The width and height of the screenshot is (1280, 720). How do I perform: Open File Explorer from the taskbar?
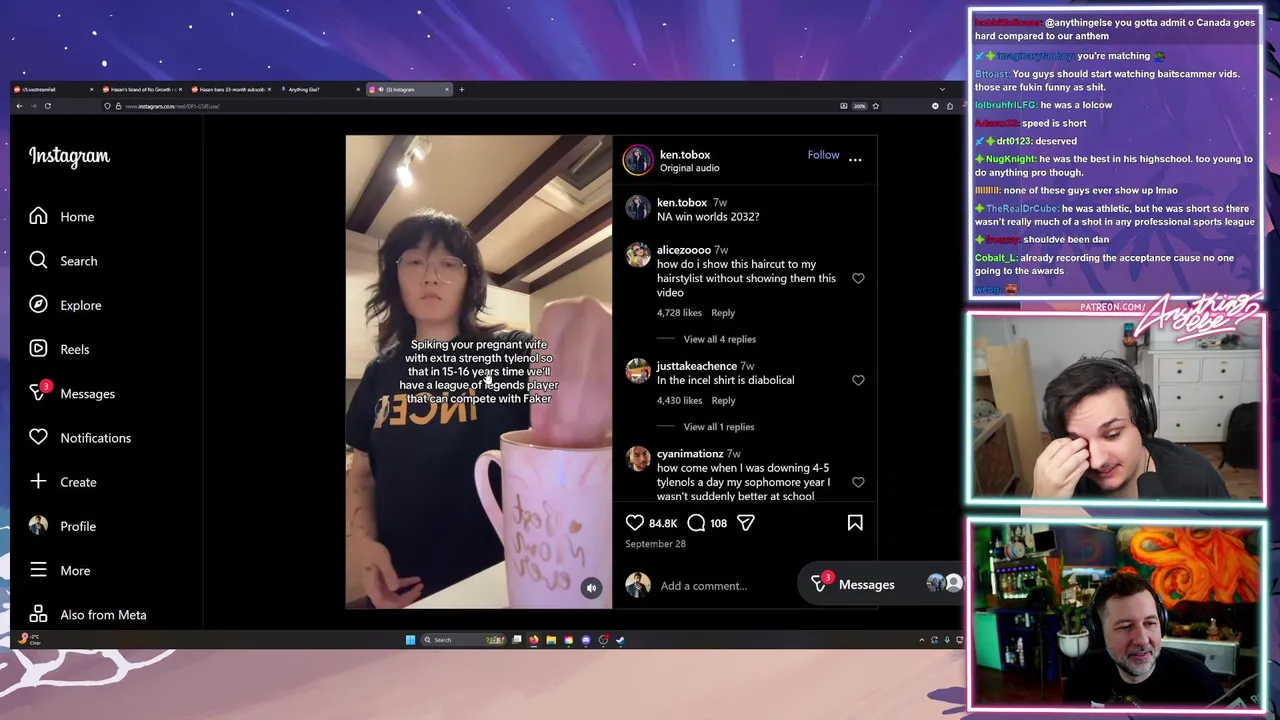click(551, 640)
